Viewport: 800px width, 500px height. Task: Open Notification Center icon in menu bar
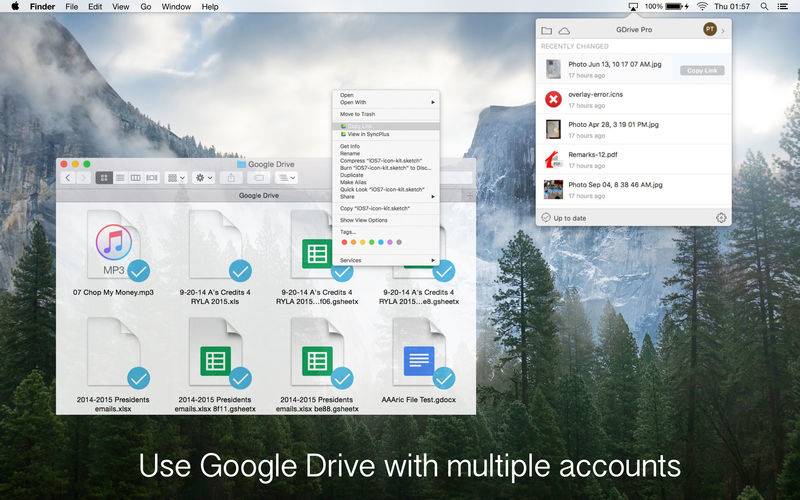click(782, 7)
